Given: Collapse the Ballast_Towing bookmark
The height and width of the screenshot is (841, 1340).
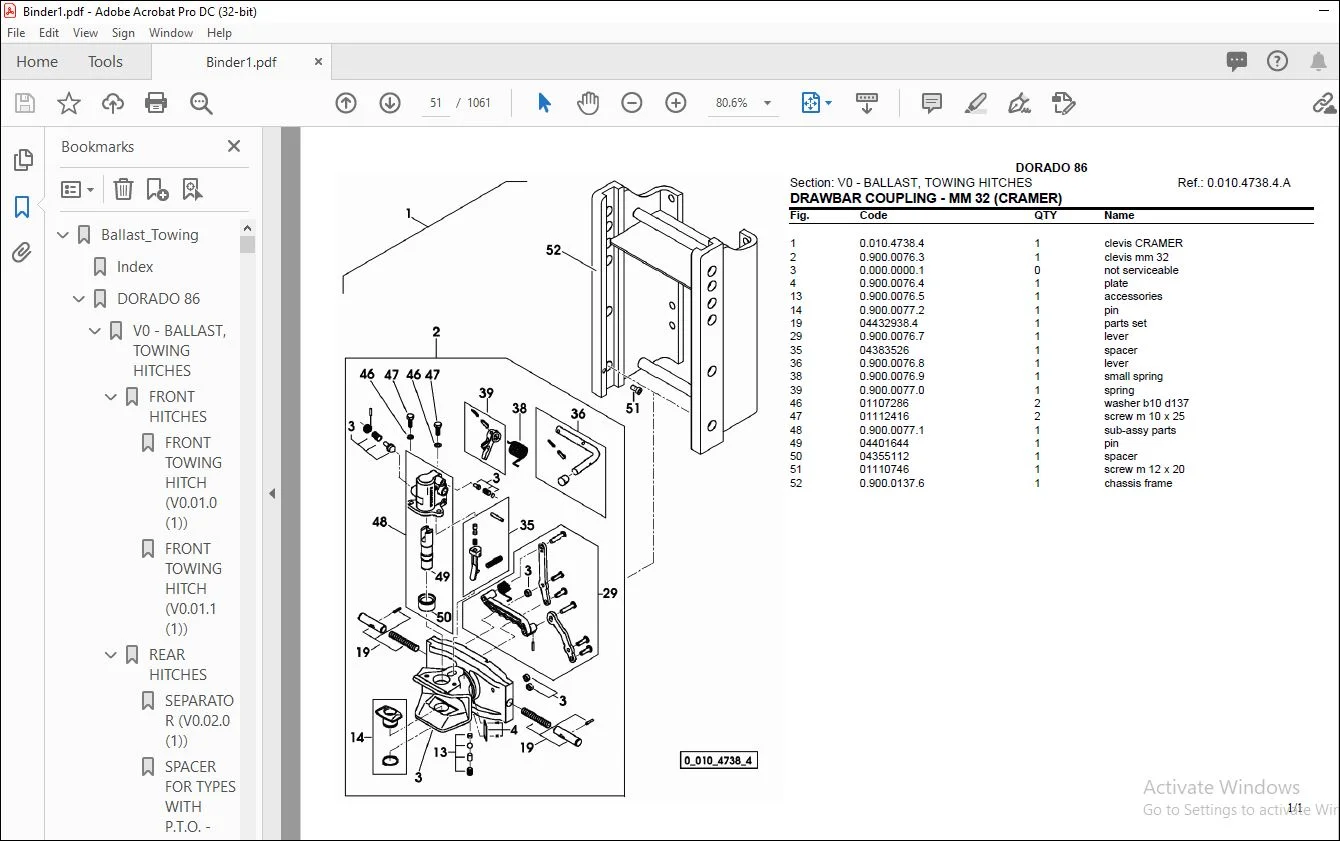Looking at the screenshot, I should pyautogui.click(x=64, y=235).
